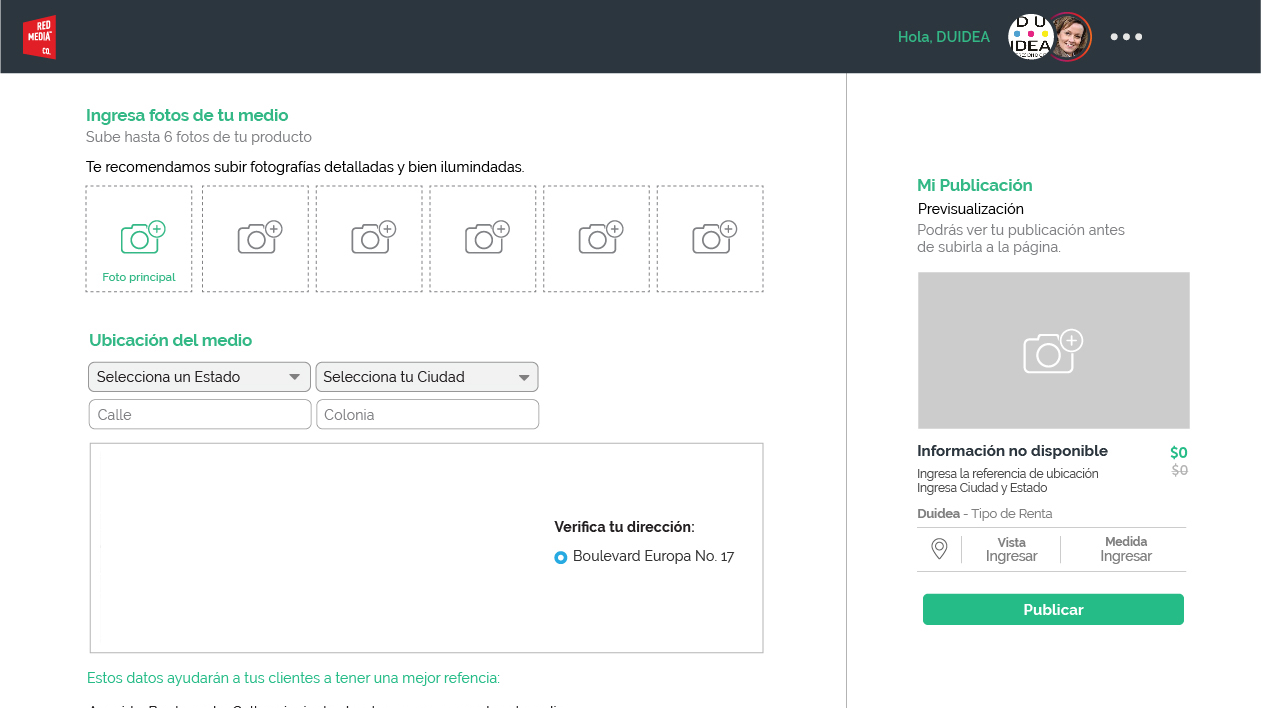This screenshot has width=1261, height=708.
Task: Add a photo in the third upload slot
Action: (369, 239)
